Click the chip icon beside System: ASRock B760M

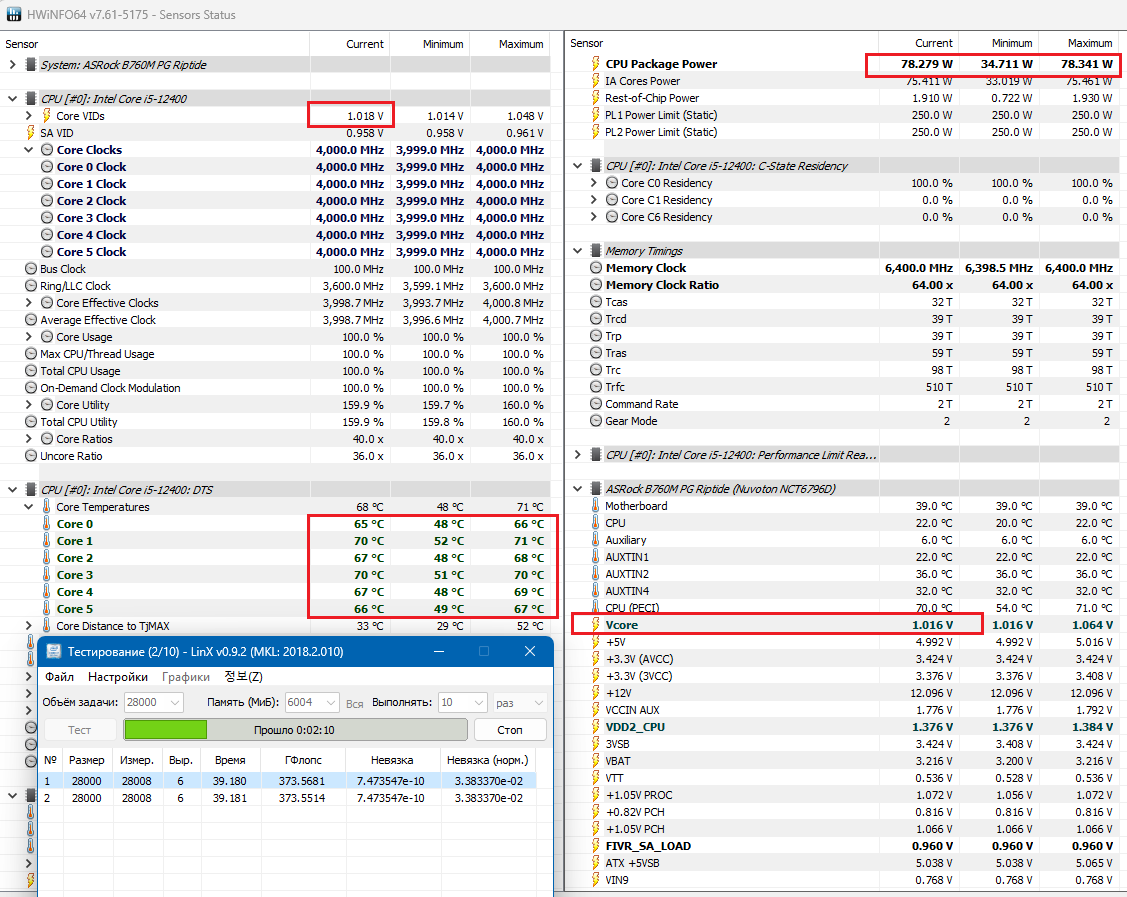(x=30, y=64)
